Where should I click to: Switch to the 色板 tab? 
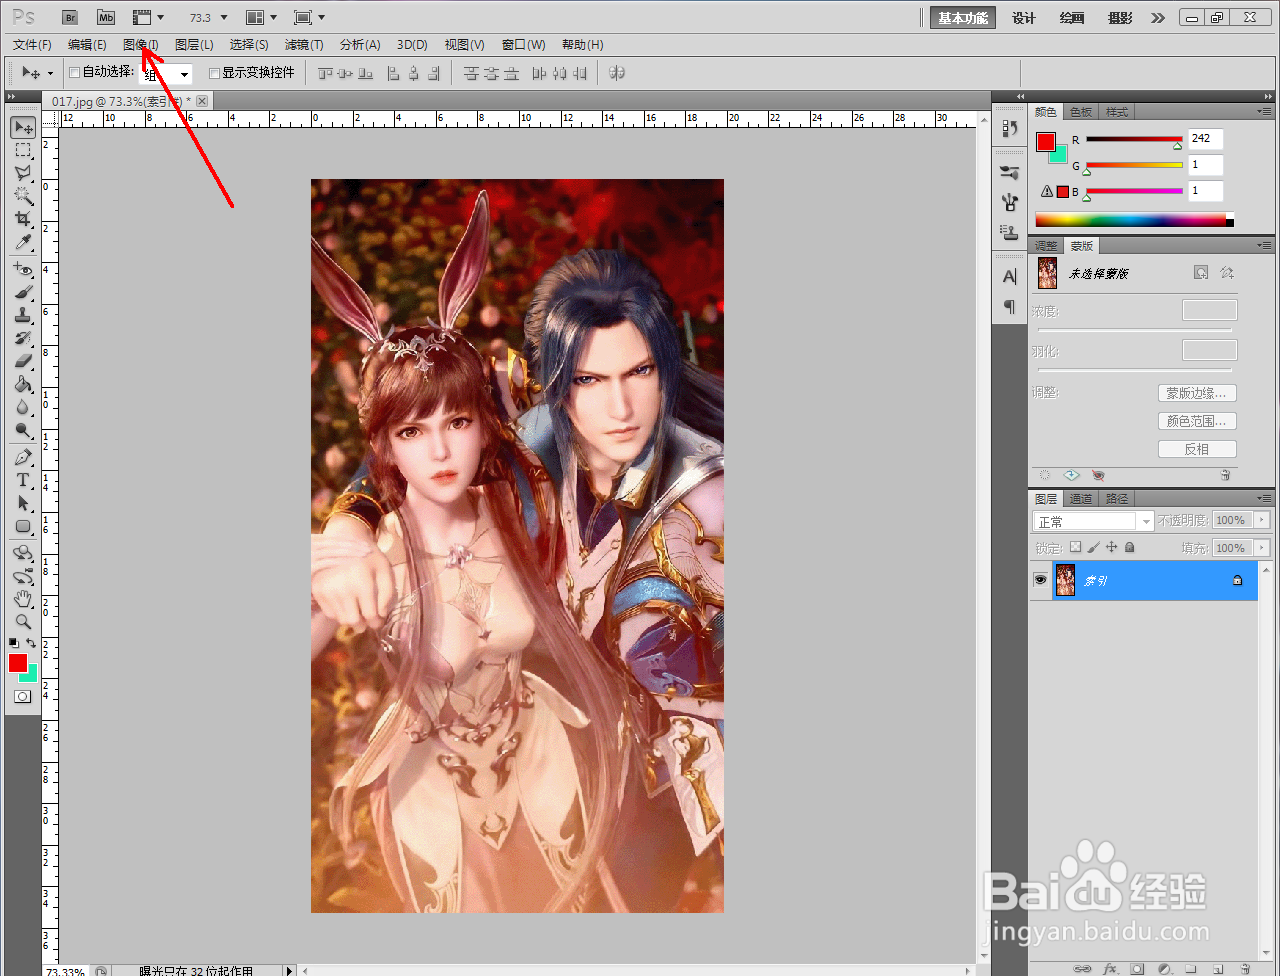pos(1081,112)
